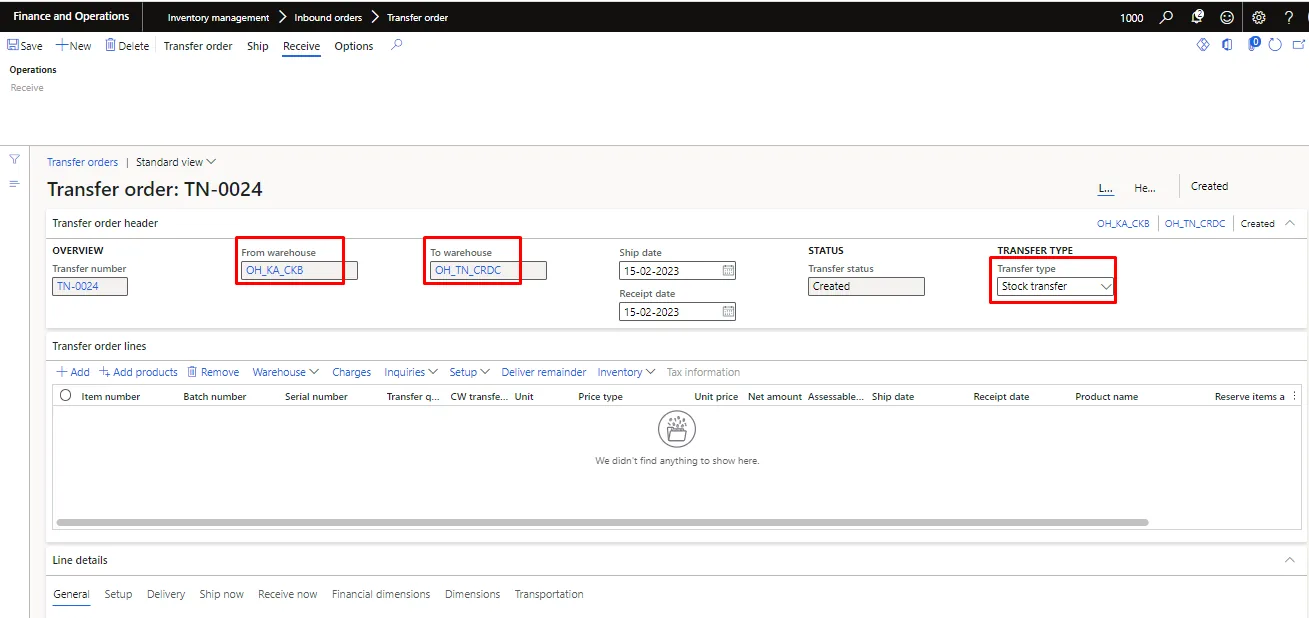The image size is (1309, 618).
Task: Open the Ship tab
Action: pos(258,46)
